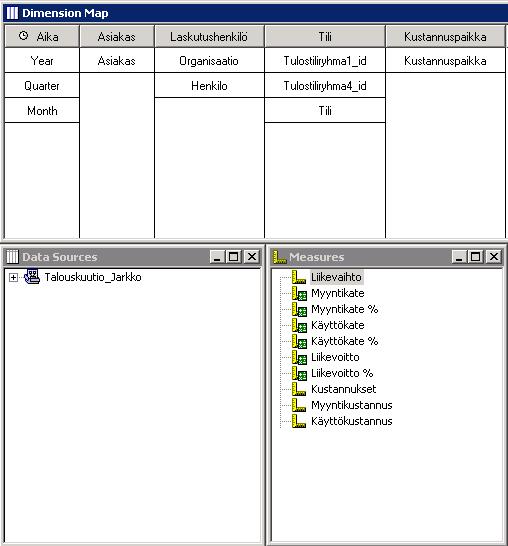Click the Myyntikate calculated measure icon
Viewport: 508px width, 546px height.
299,293
